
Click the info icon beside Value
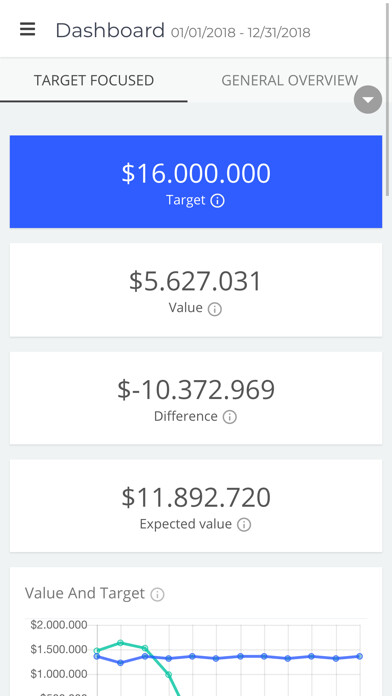215,309
